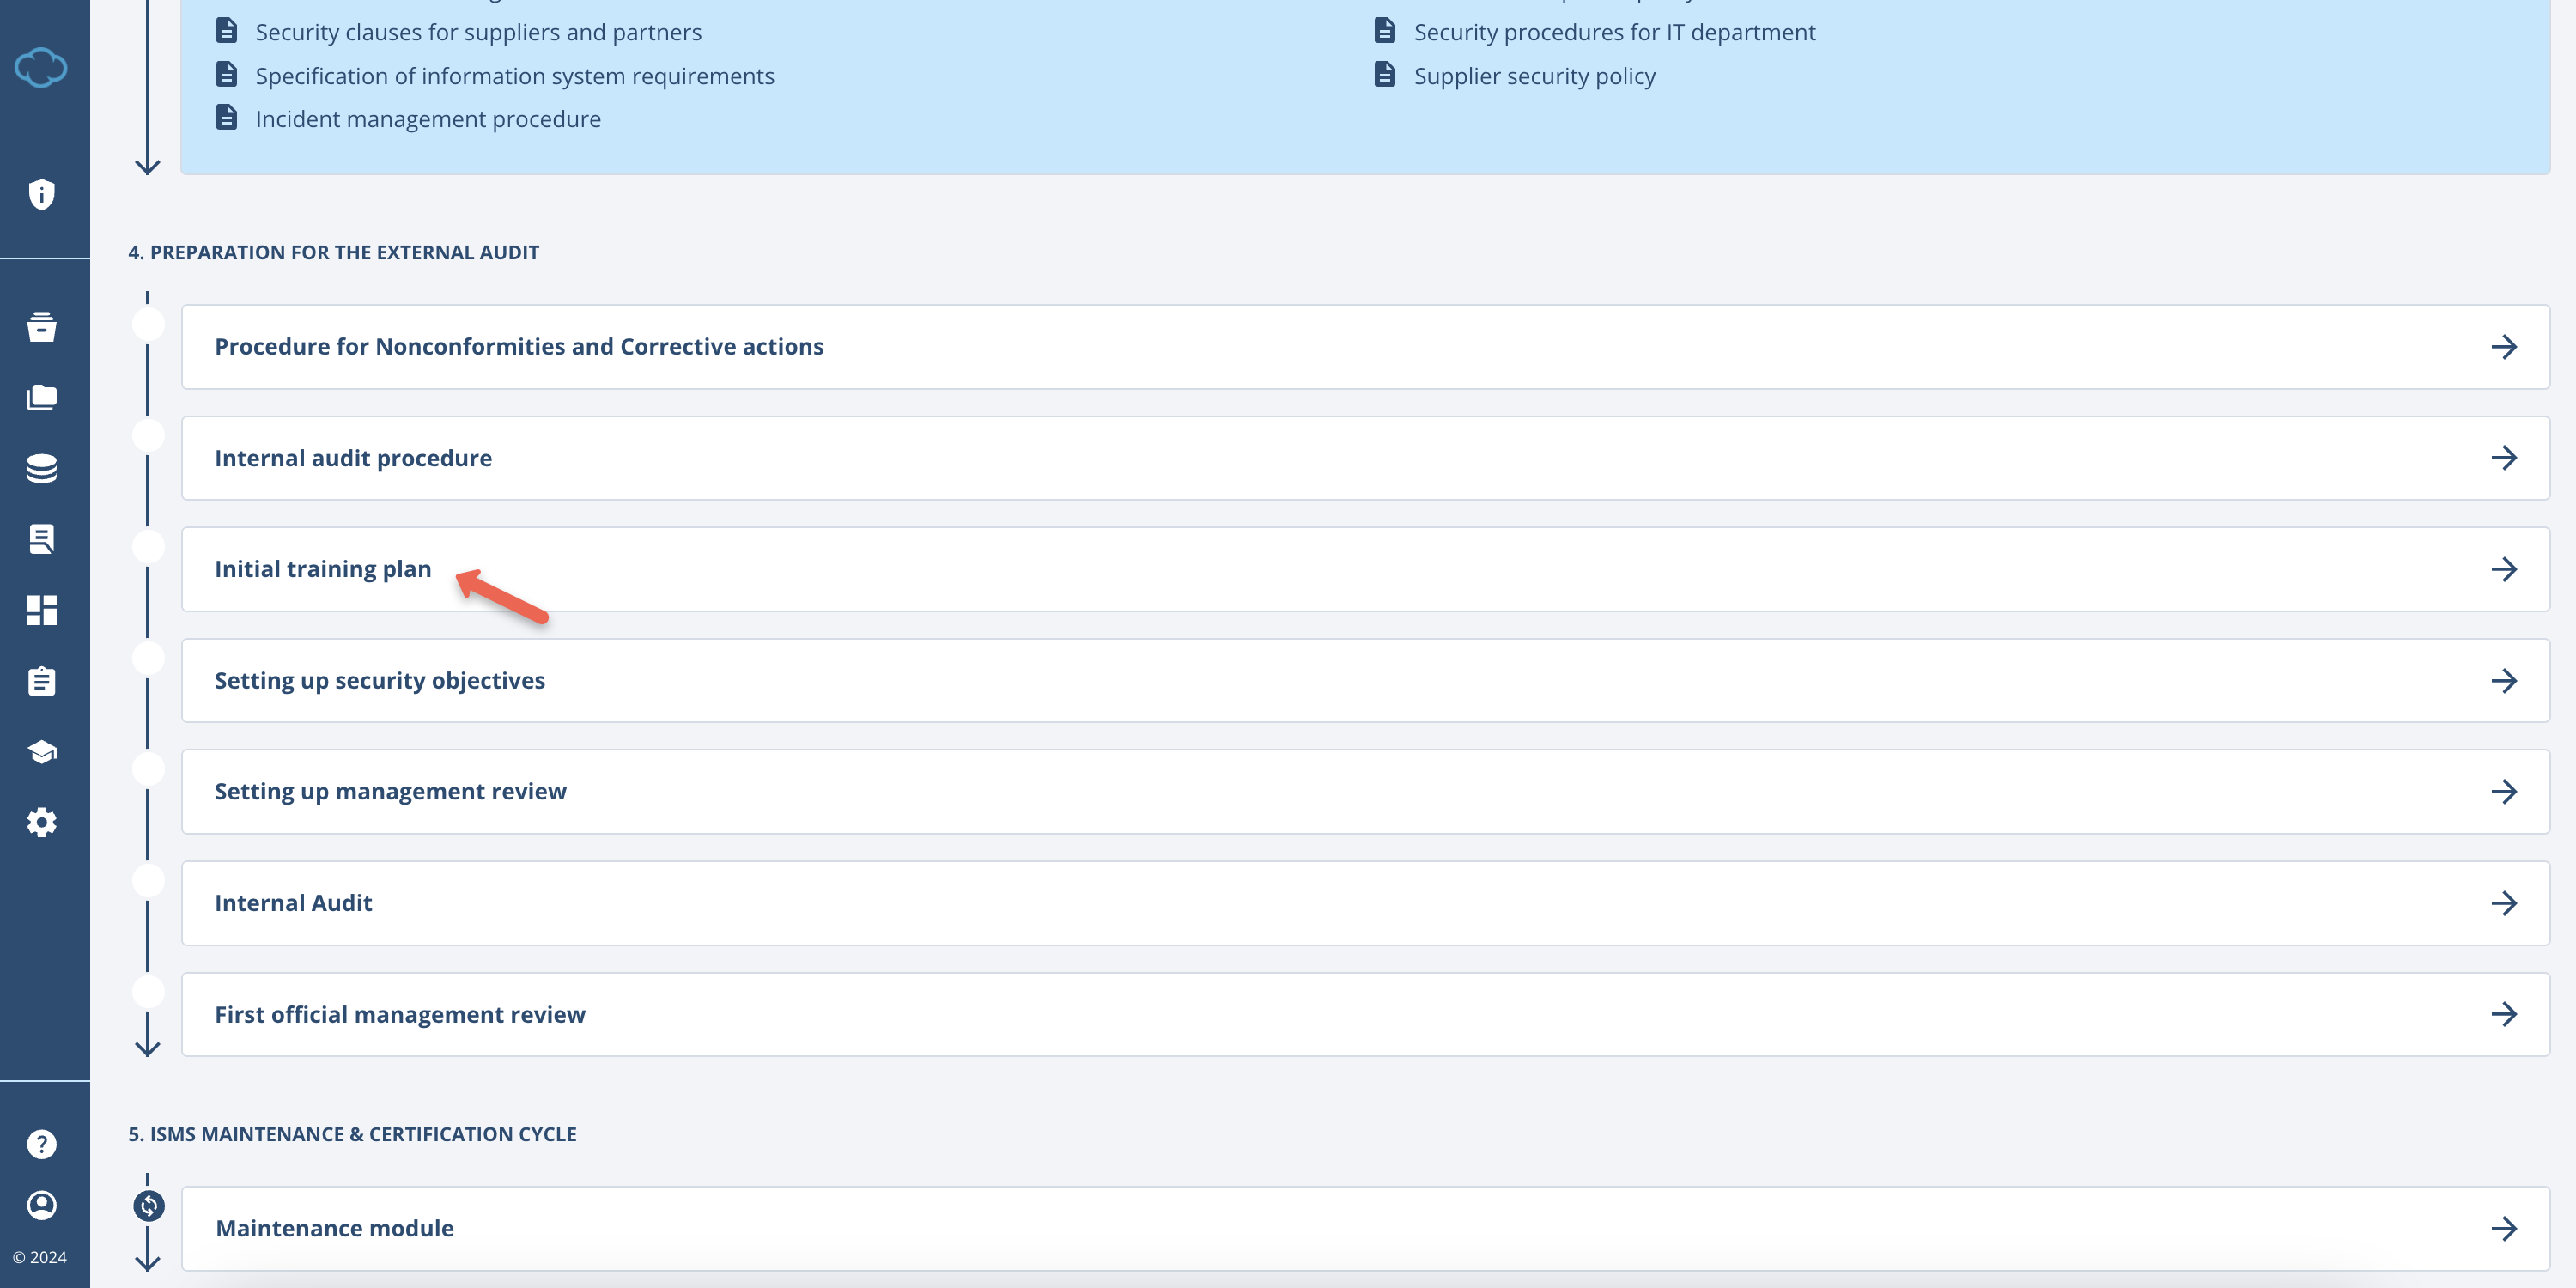Click the Maintenance module sync icon
Screen dimensions: 2576x1288
[148, 1206]
